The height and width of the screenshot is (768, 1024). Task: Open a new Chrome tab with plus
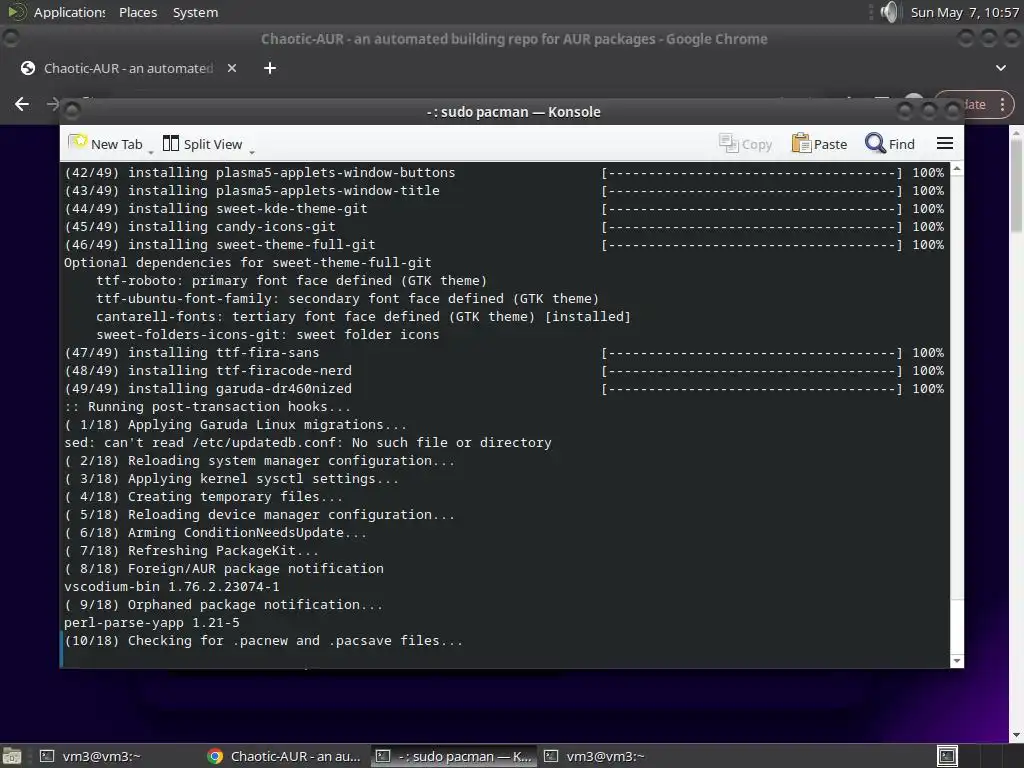pos(270,68)
